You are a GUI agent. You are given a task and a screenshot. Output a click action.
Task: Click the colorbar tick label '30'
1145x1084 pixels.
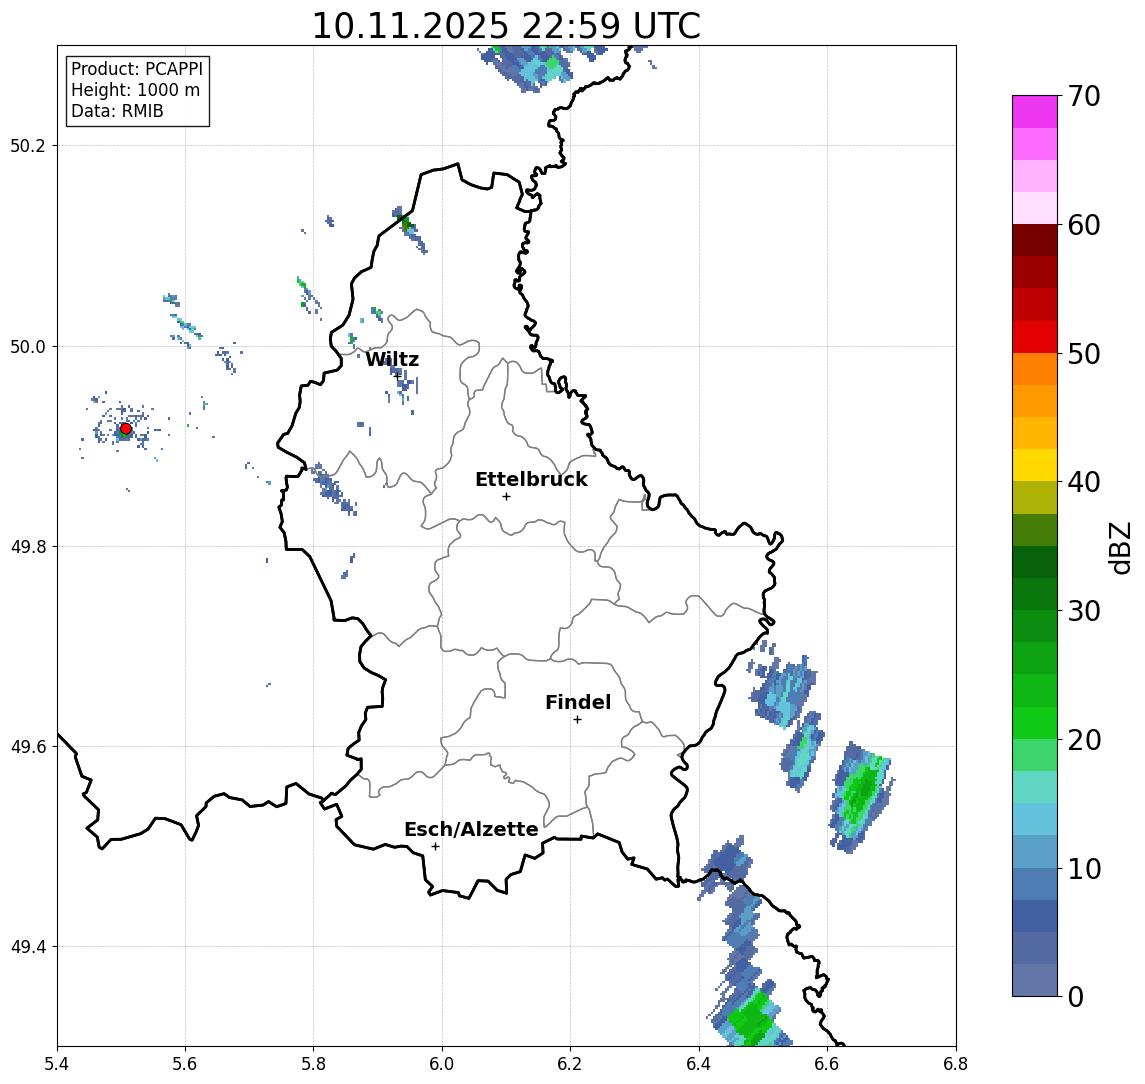[x=1084, y=611]
